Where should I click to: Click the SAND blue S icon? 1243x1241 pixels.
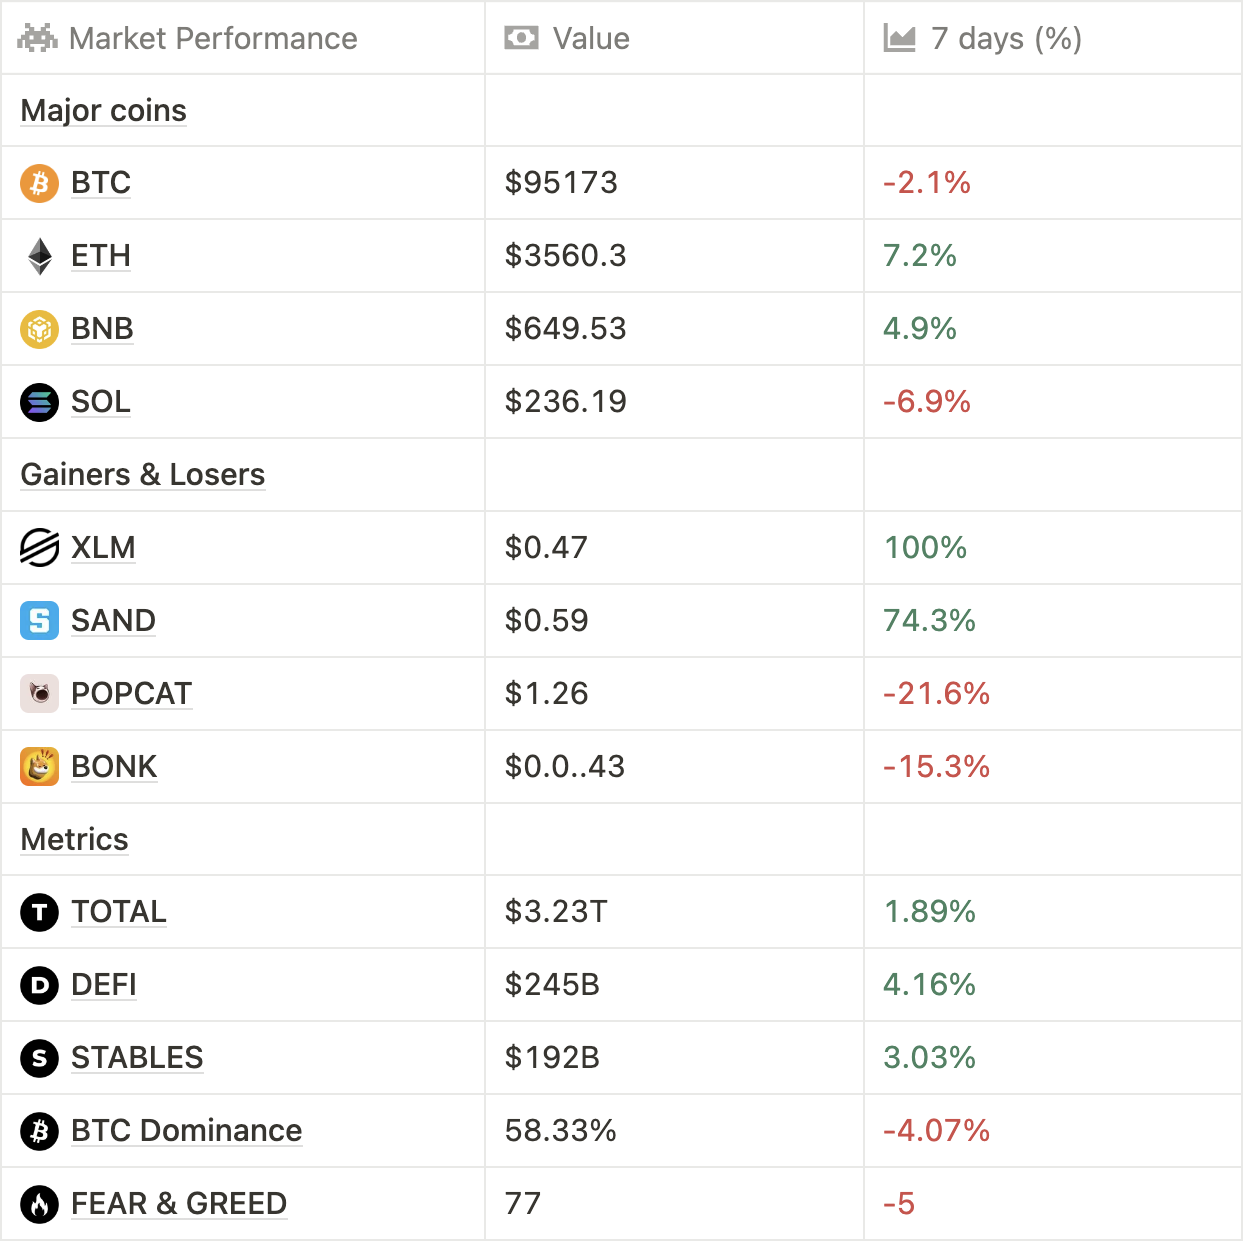(x=39, y=621)
